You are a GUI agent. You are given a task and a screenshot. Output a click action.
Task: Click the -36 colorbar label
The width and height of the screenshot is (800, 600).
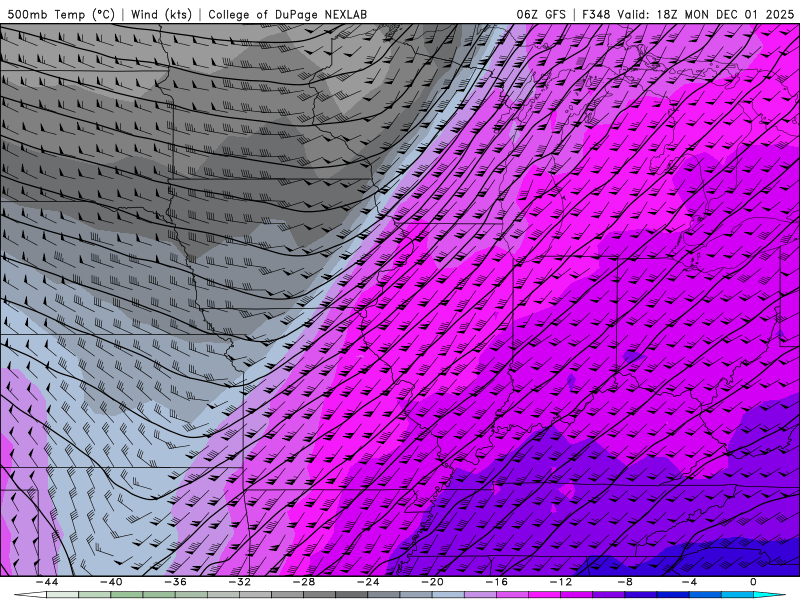click(x=175, y=582)
